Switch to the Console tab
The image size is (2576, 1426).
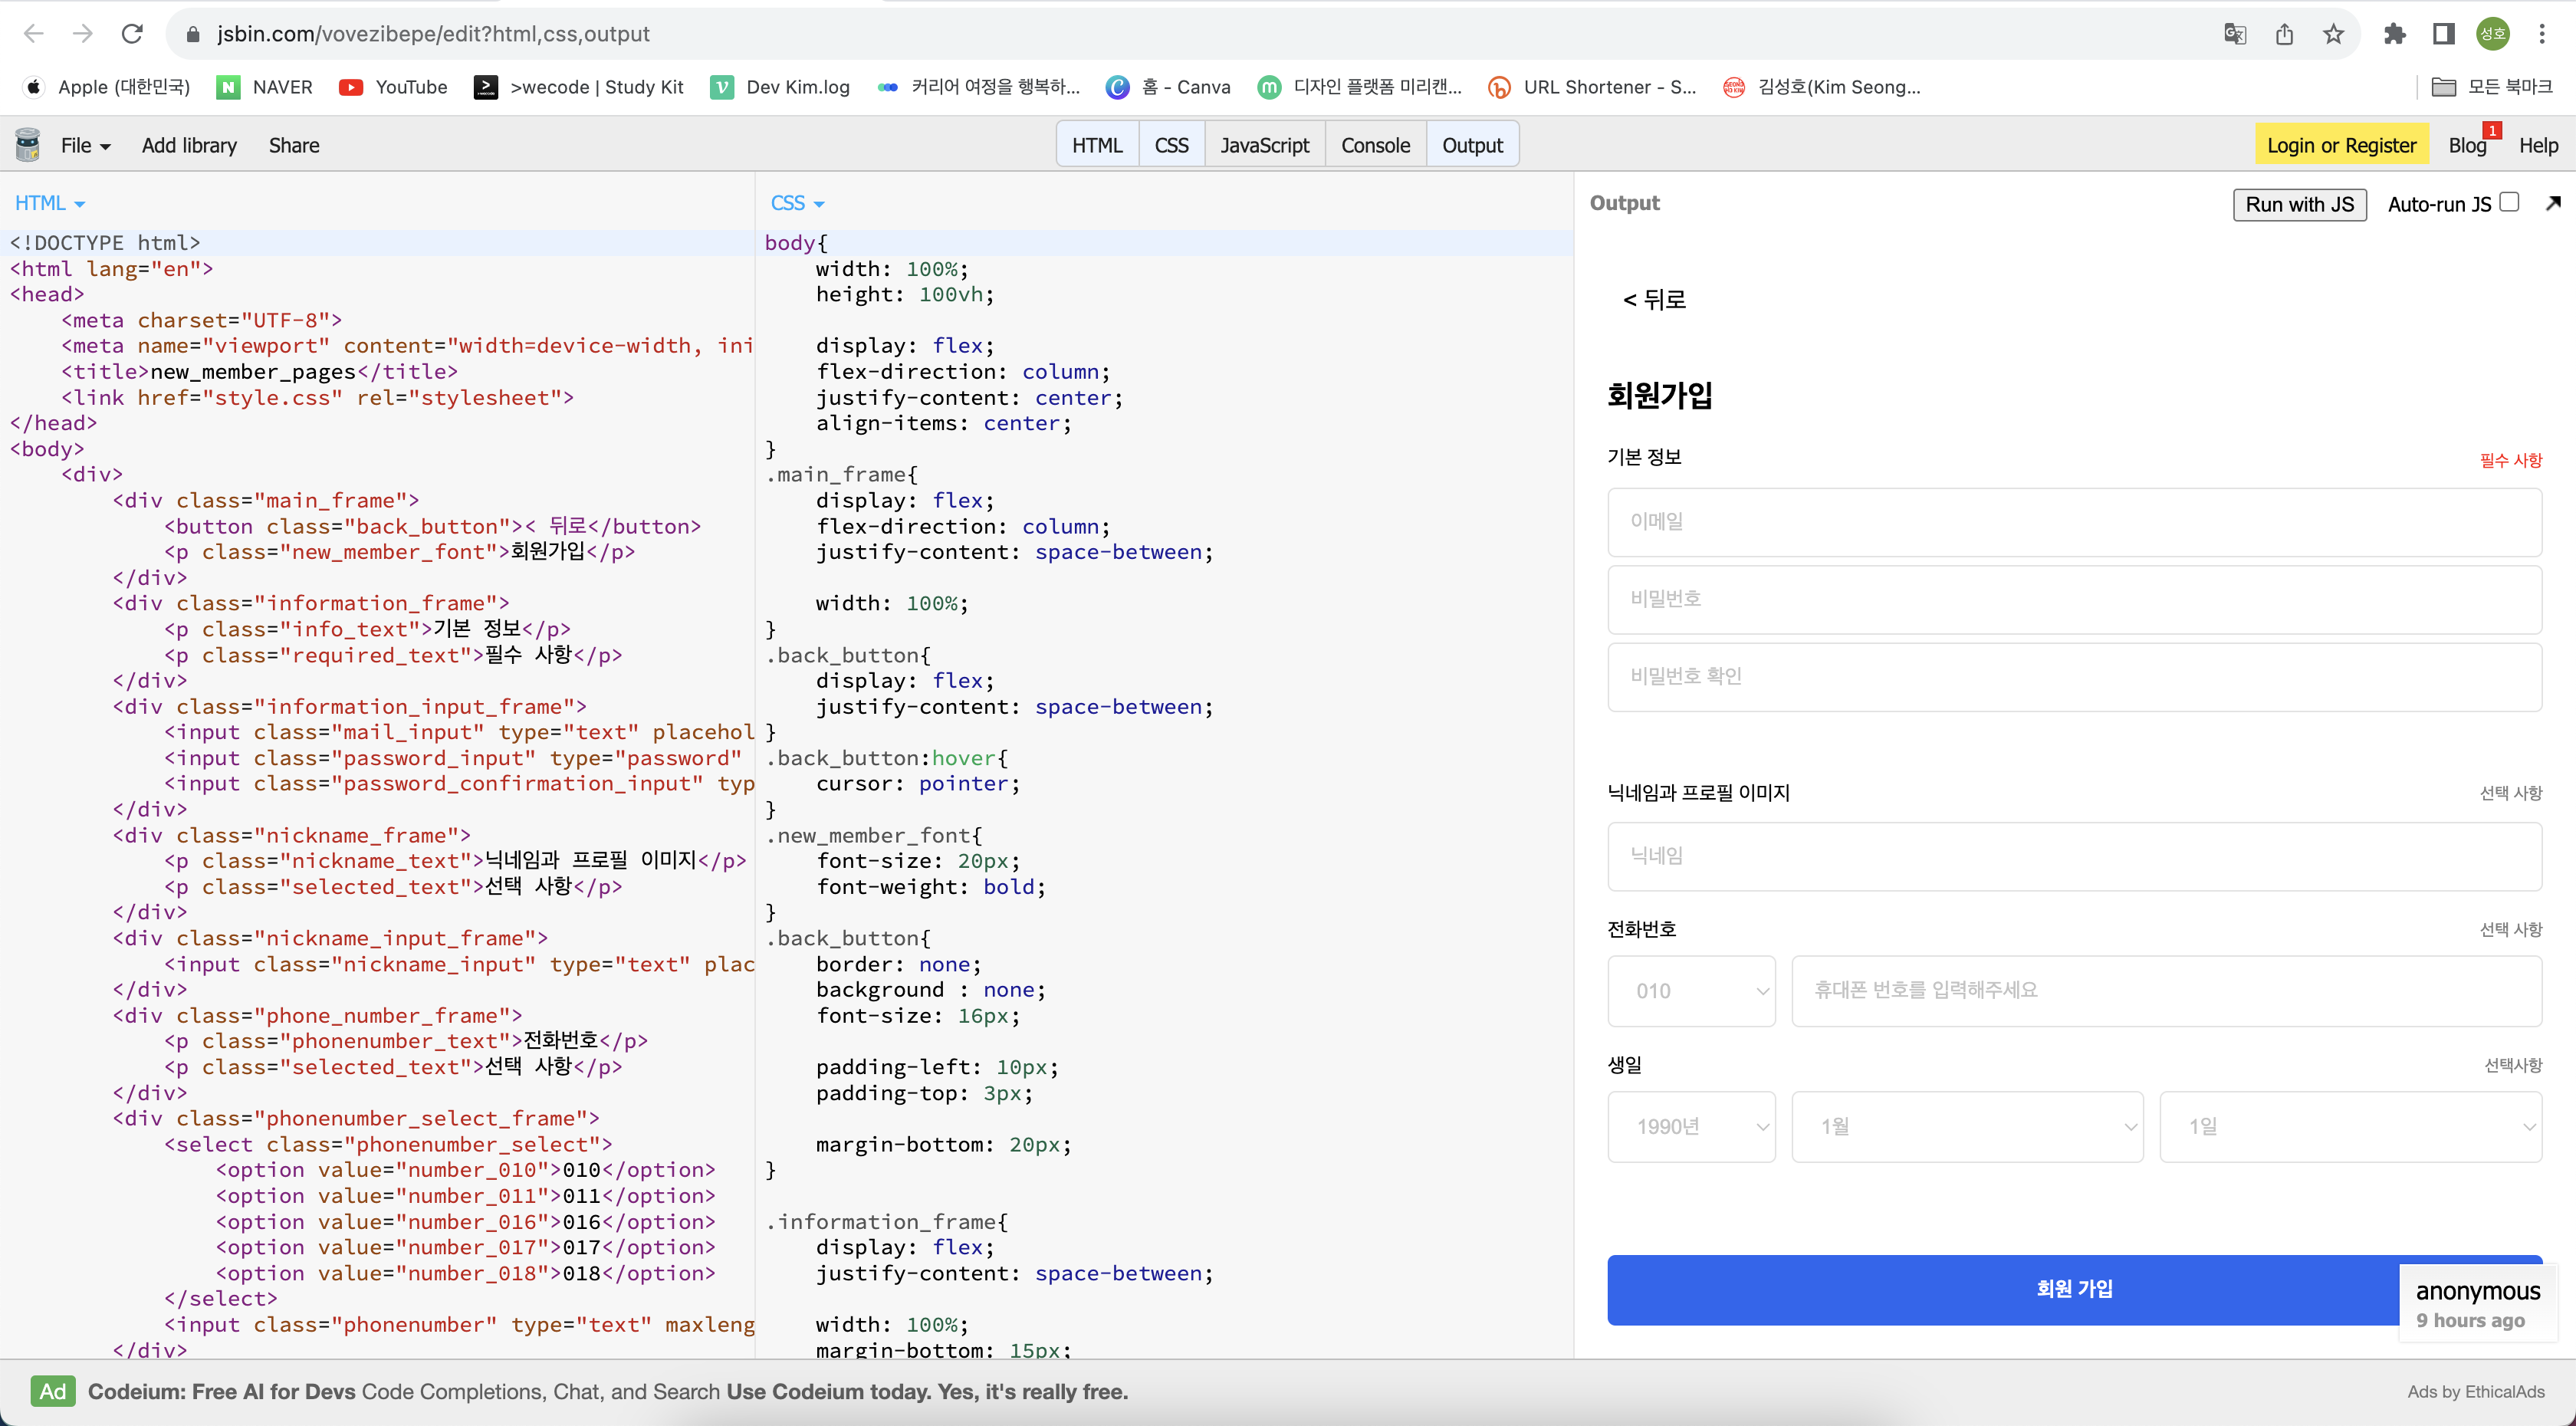click(x=1376, y=144)
